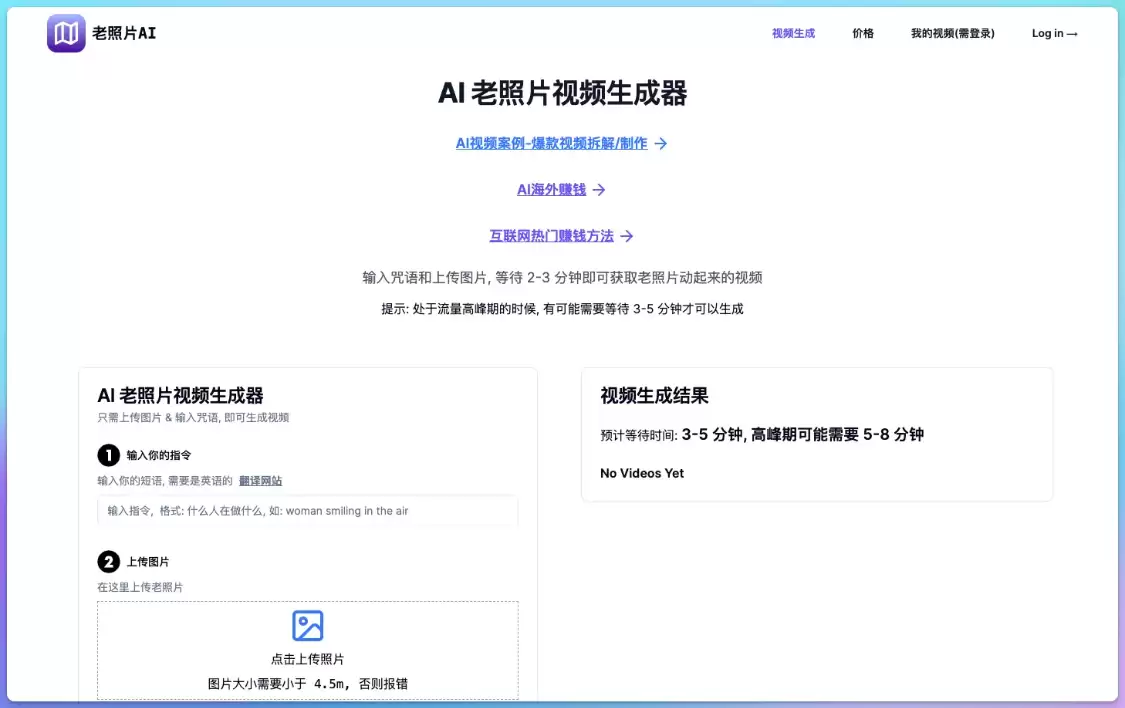Open the 视频生成 navigation tab
Viewport: 1125px width, 708px height.
pyautogui.click(x=793, y=33)
